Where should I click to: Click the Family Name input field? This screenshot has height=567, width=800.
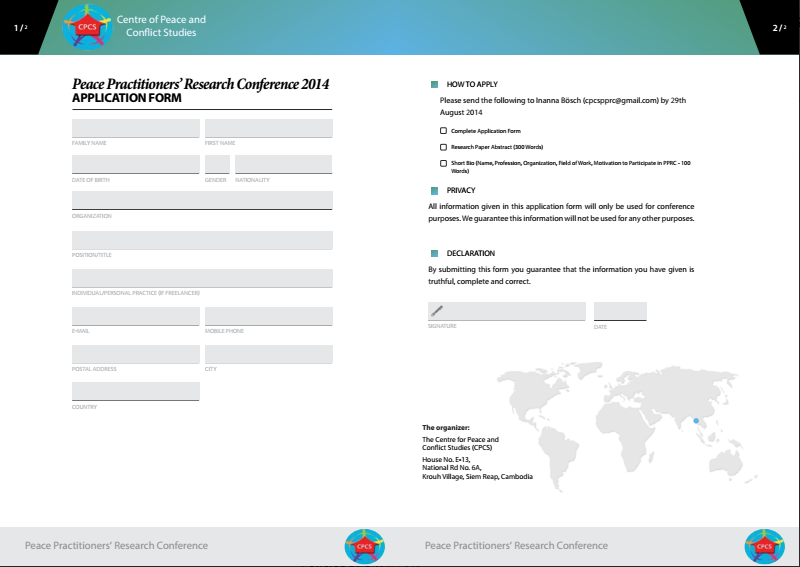point(136,128)
